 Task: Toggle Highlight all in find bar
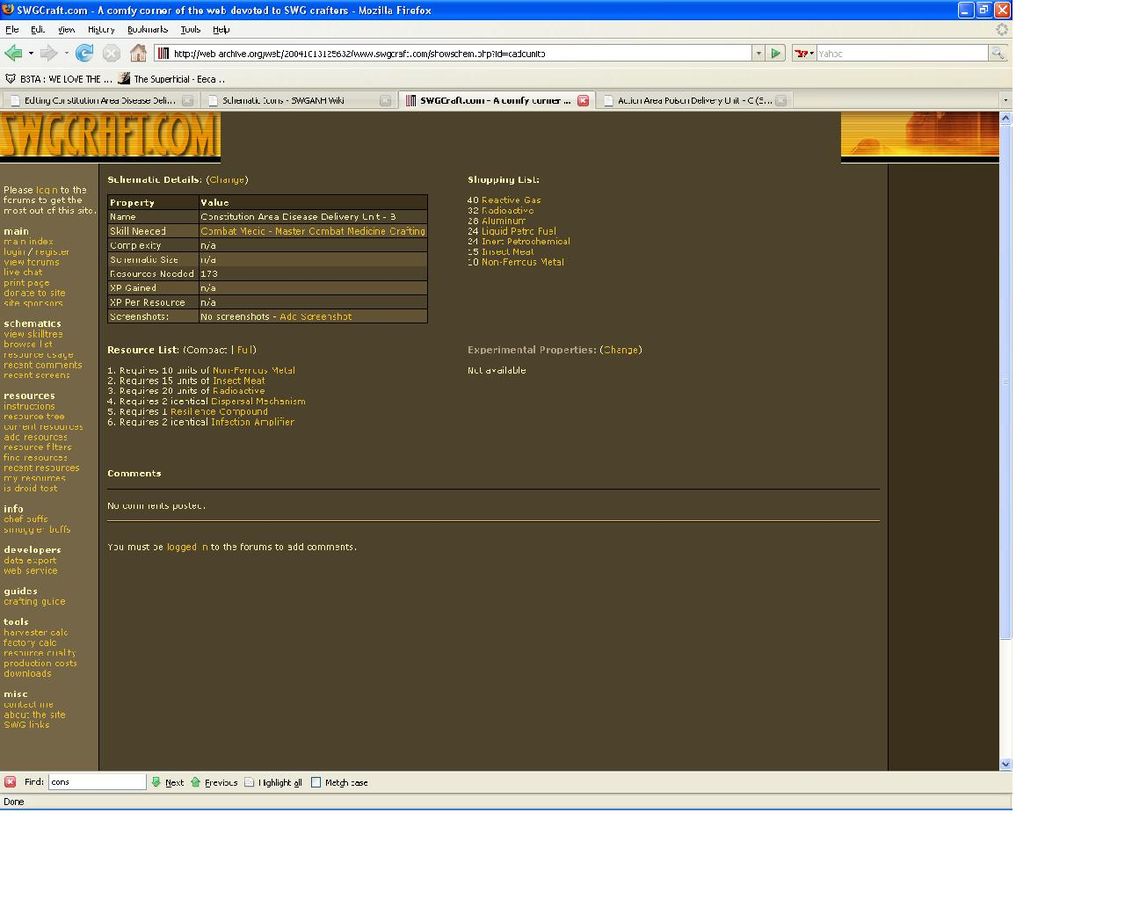click(x=250, y=782)
